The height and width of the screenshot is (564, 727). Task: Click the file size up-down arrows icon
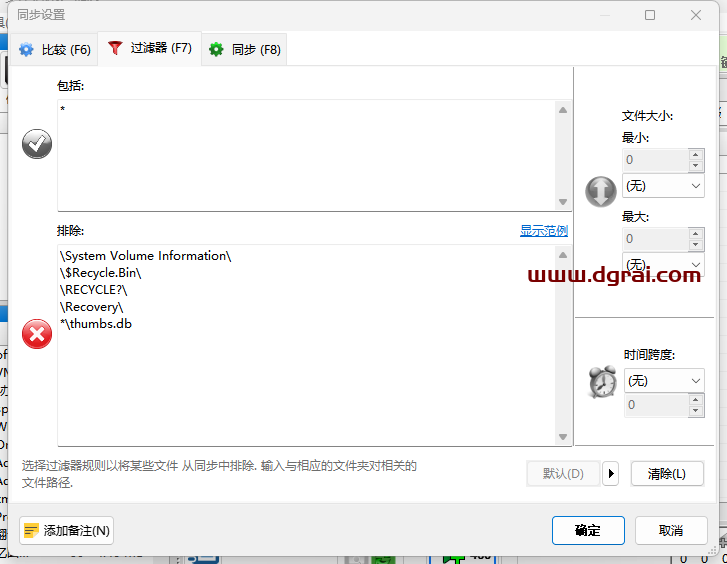coord(601,191)
